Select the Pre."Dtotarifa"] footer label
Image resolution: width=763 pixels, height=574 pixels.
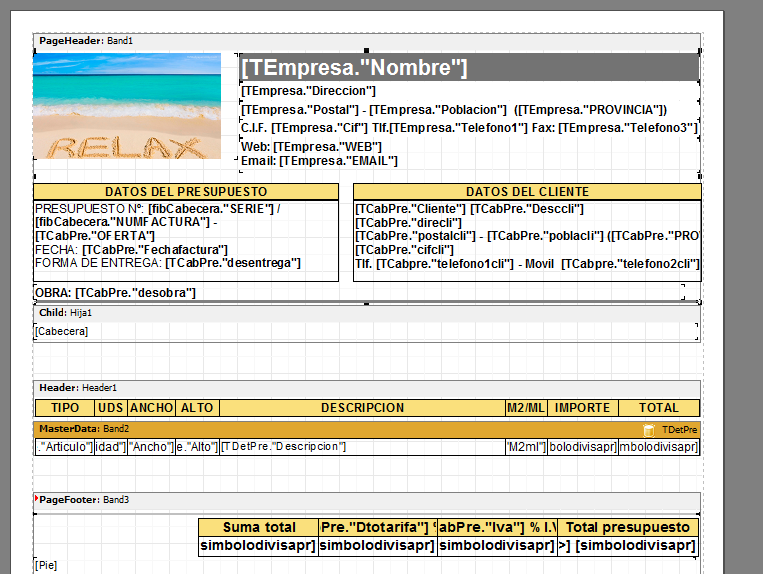click(378, 527)
